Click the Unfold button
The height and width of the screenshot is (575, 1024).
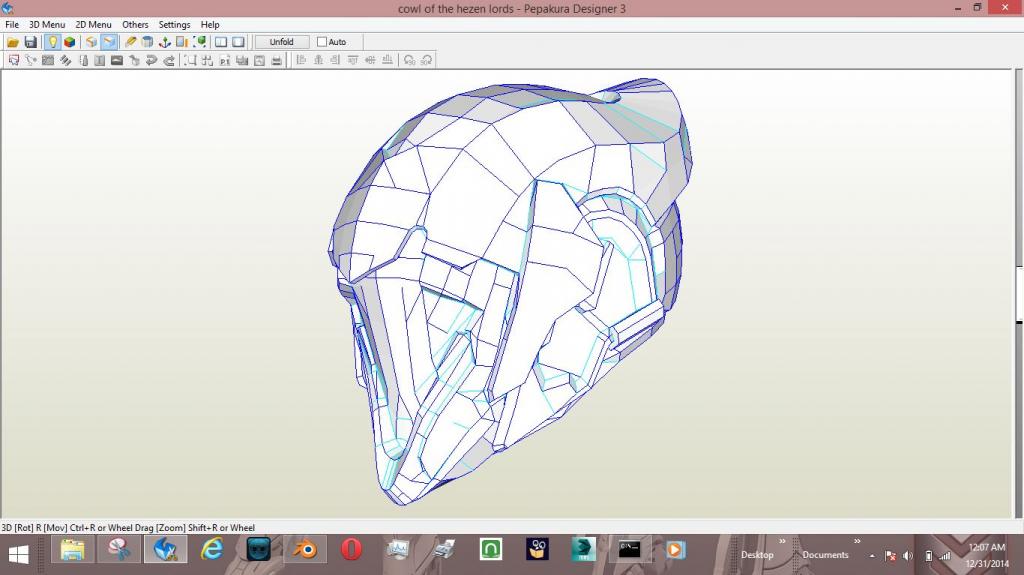click(281, 42)
